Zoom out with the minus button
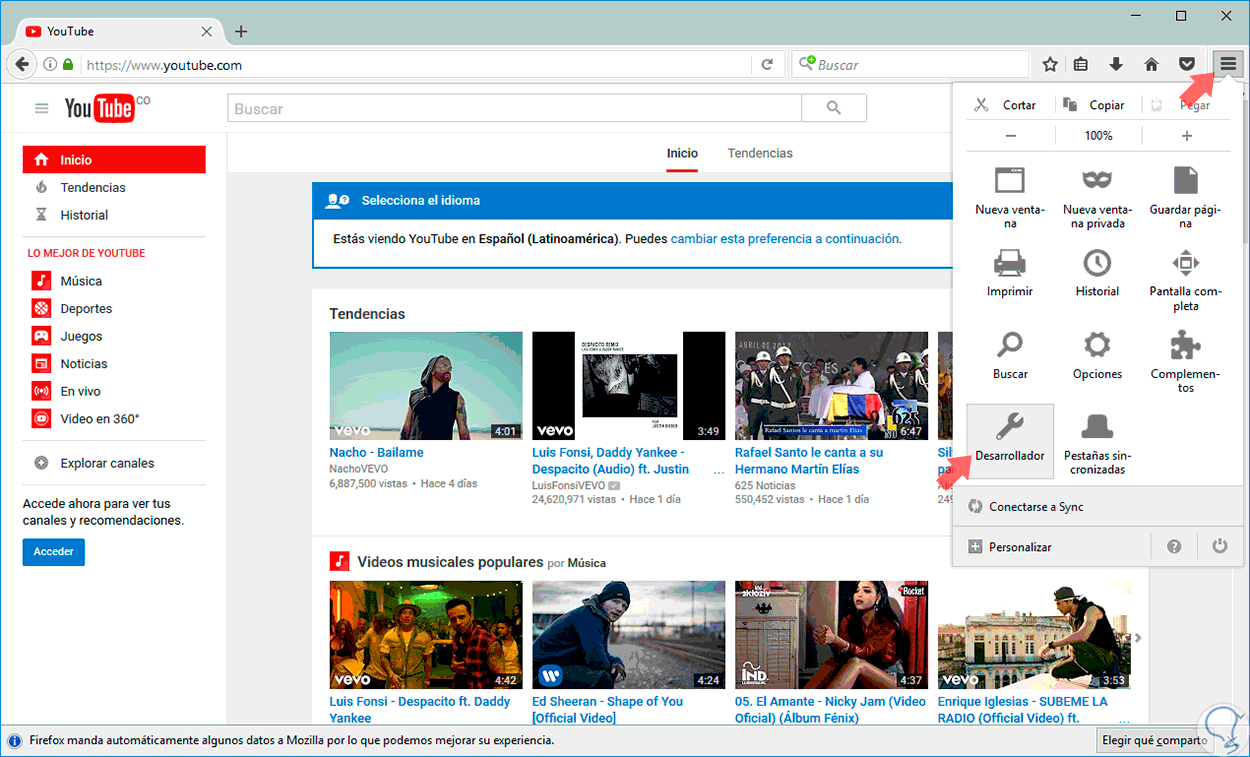This screenshot has width=1250, height=757. pos(1011,136)
